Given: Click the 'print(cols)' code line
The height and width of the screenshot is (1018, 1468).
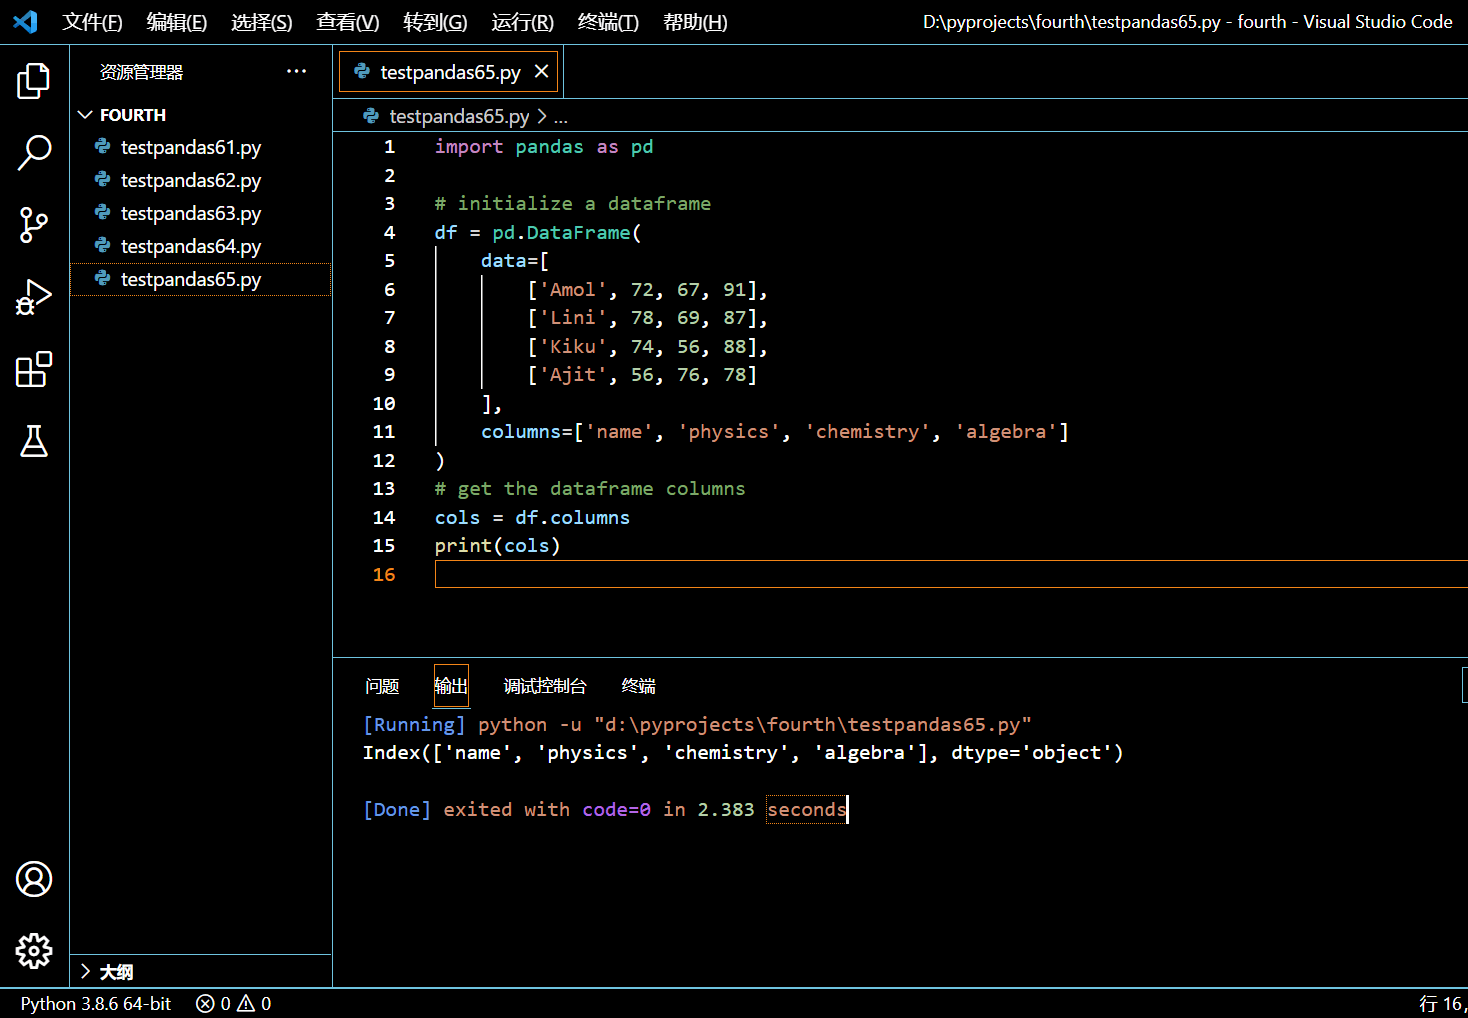Looking at the screenshot, I should pyautogui.click(x=497, y=546).
